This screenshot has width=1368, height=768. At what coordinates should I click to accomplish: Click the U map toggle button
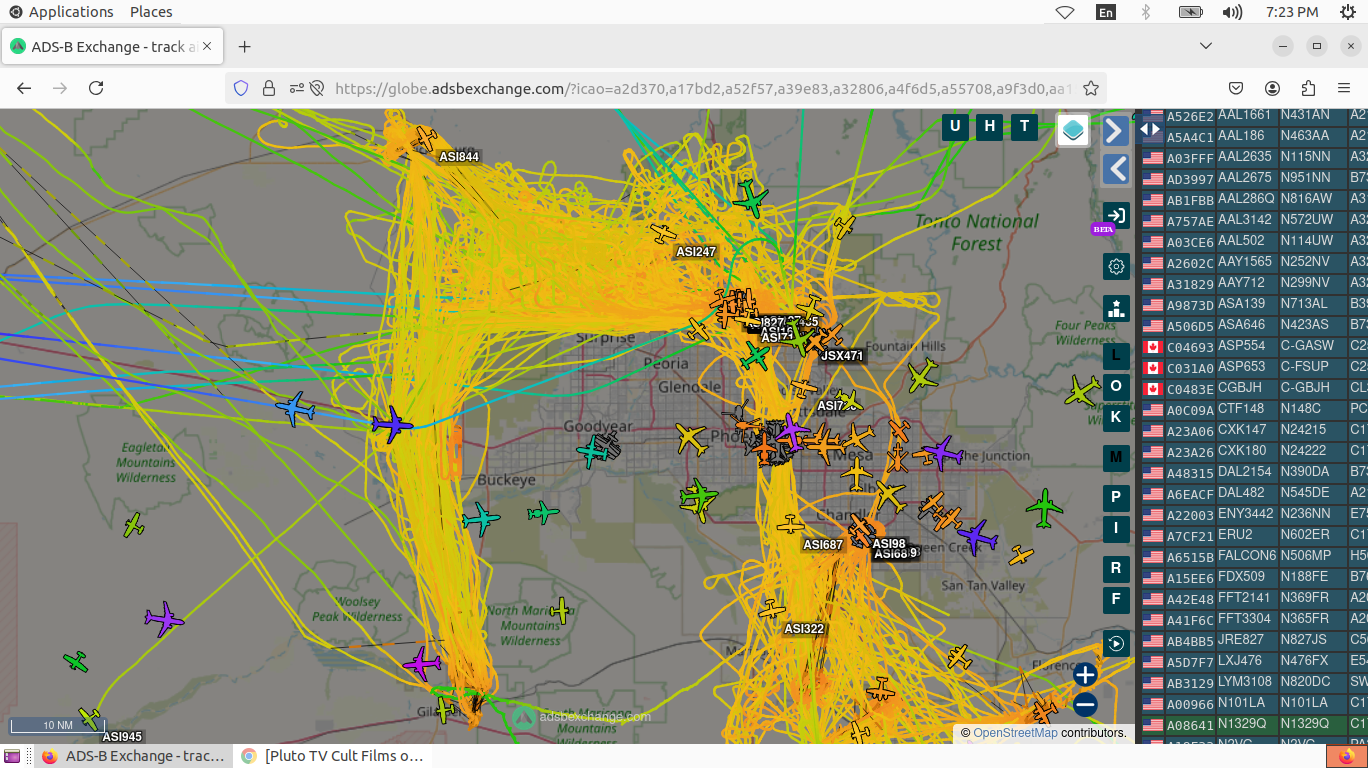(955, 126)
